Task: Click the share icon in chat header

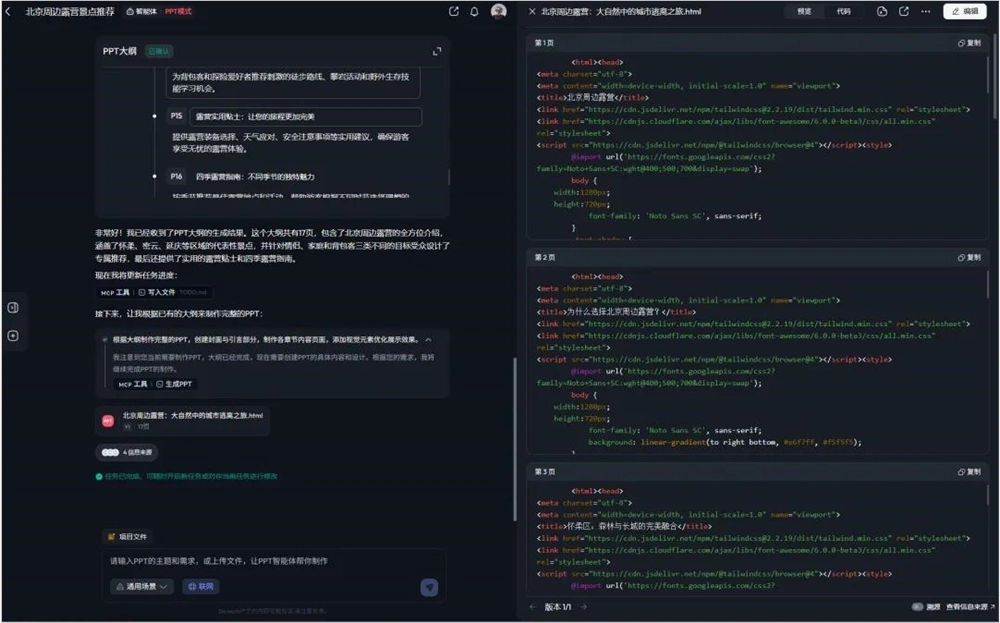Action: click(453, 11)
